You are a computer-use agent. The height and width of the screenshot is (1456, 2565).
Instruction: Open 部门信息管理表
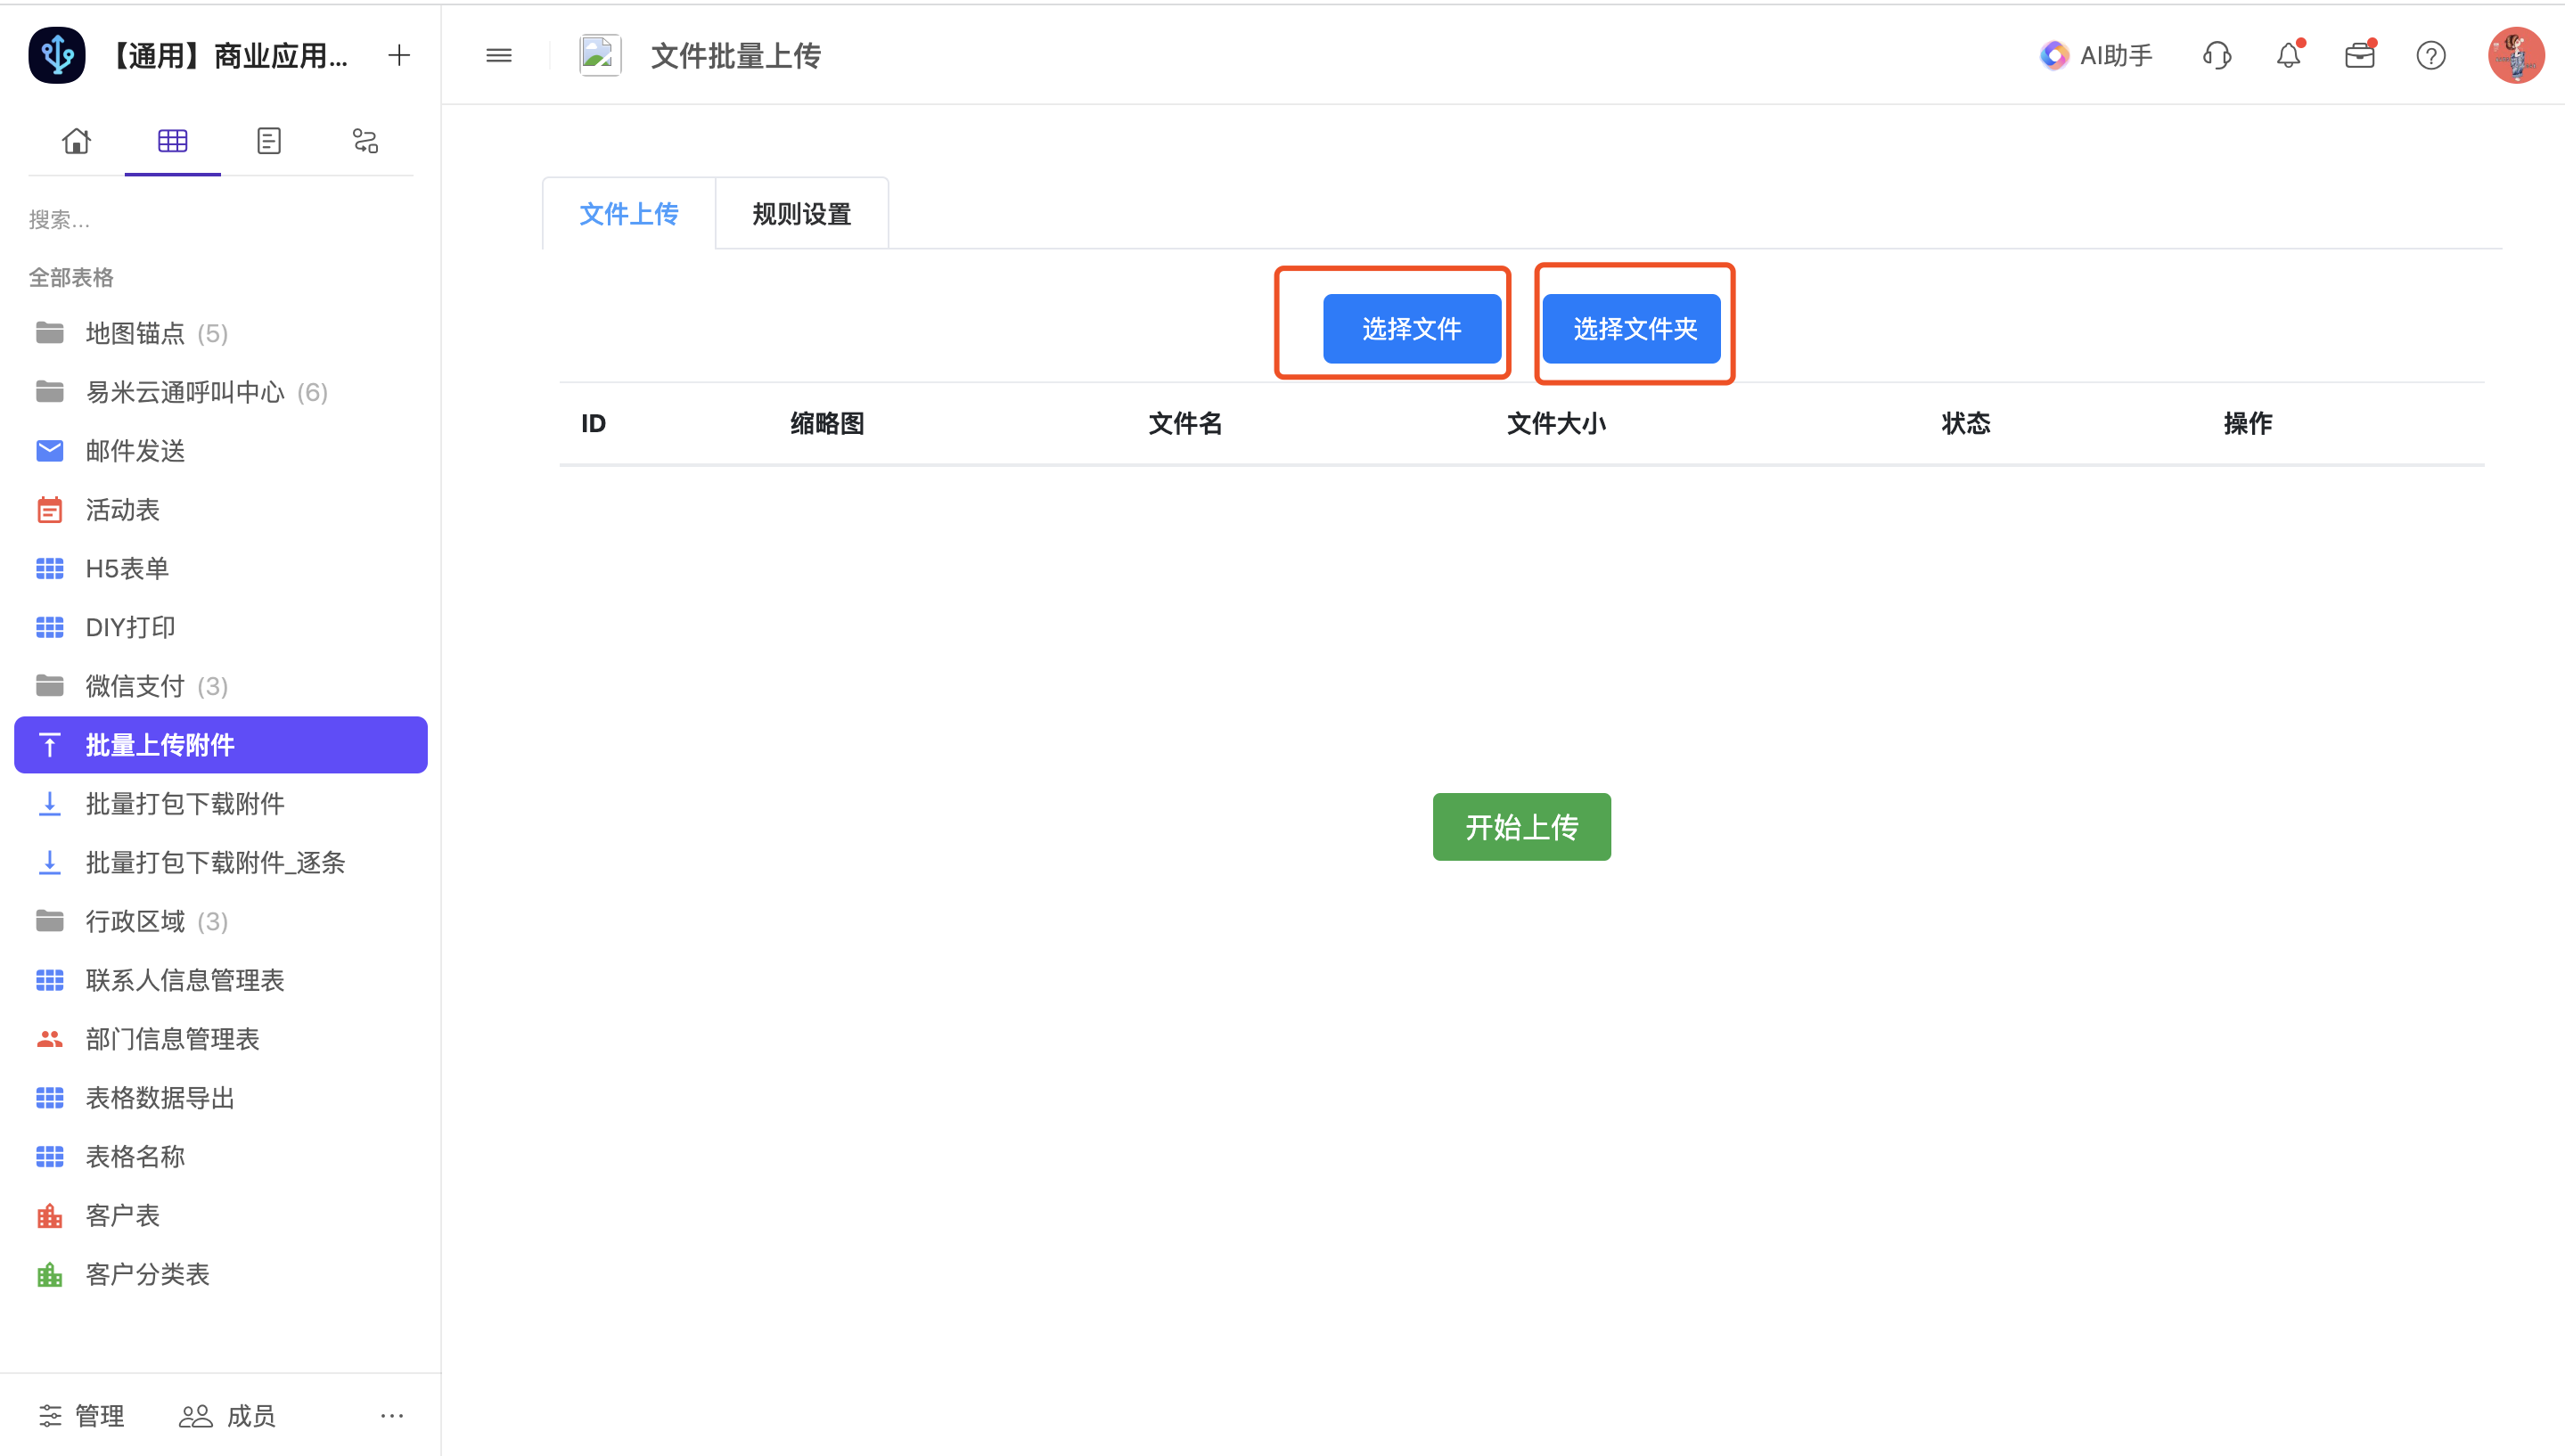pyautogui.click(x=221, y=1039)
